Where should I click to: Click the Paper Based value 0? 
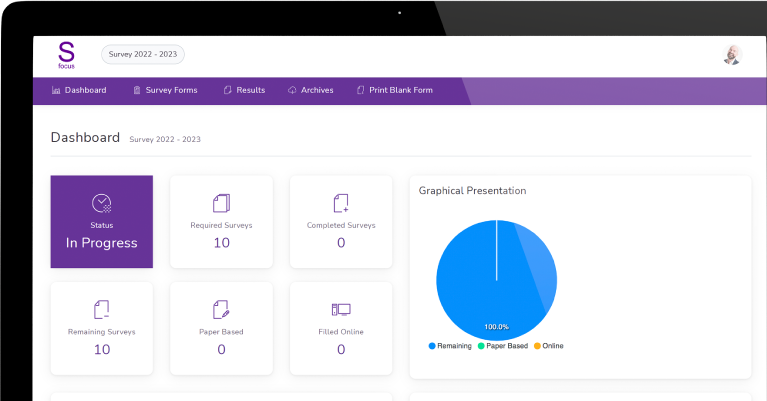tap(222, 350)
